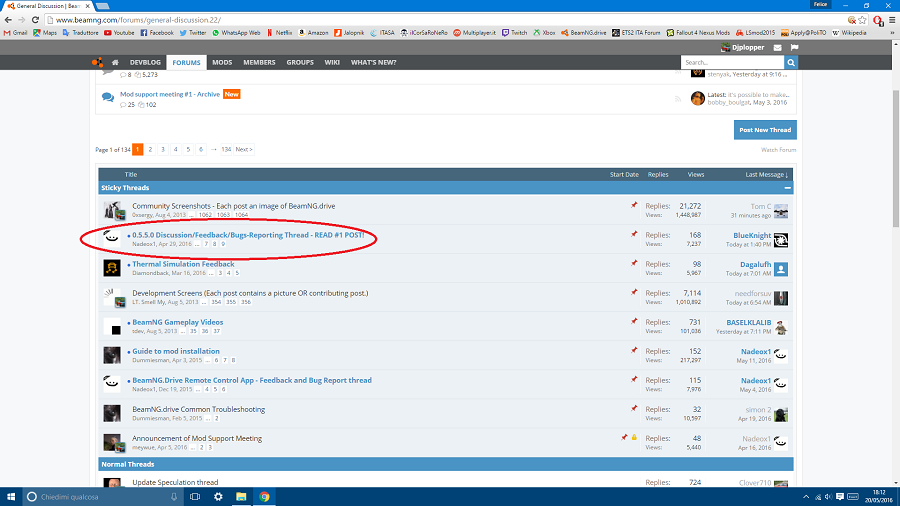
Task: Click the BeamNG logo icon in navbar
Action: 97,62
